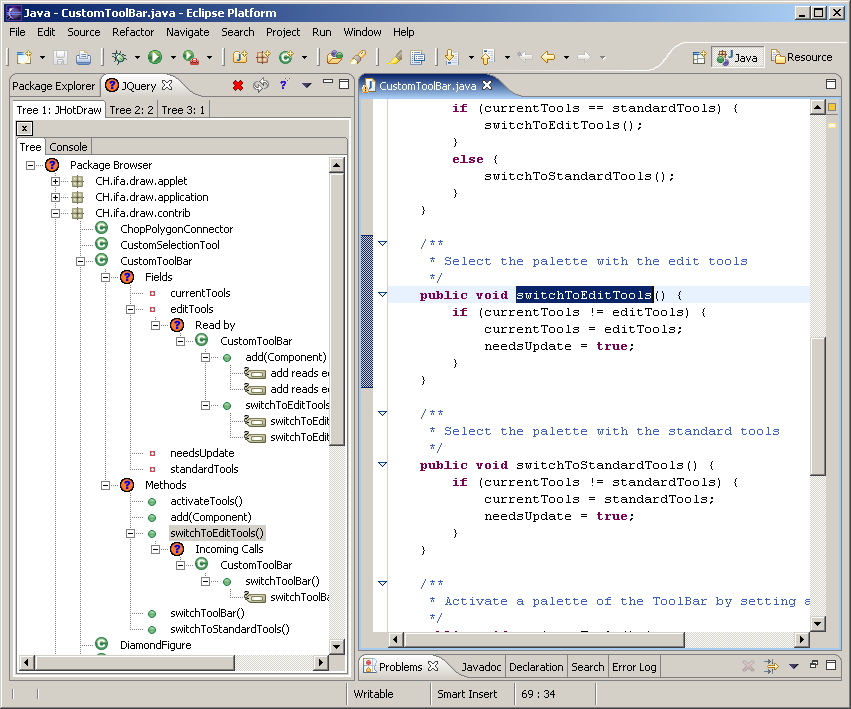Expand the CH.ifa.draw.application package
The height and width of the screenshot is (709, 851).
click(55, 197)
